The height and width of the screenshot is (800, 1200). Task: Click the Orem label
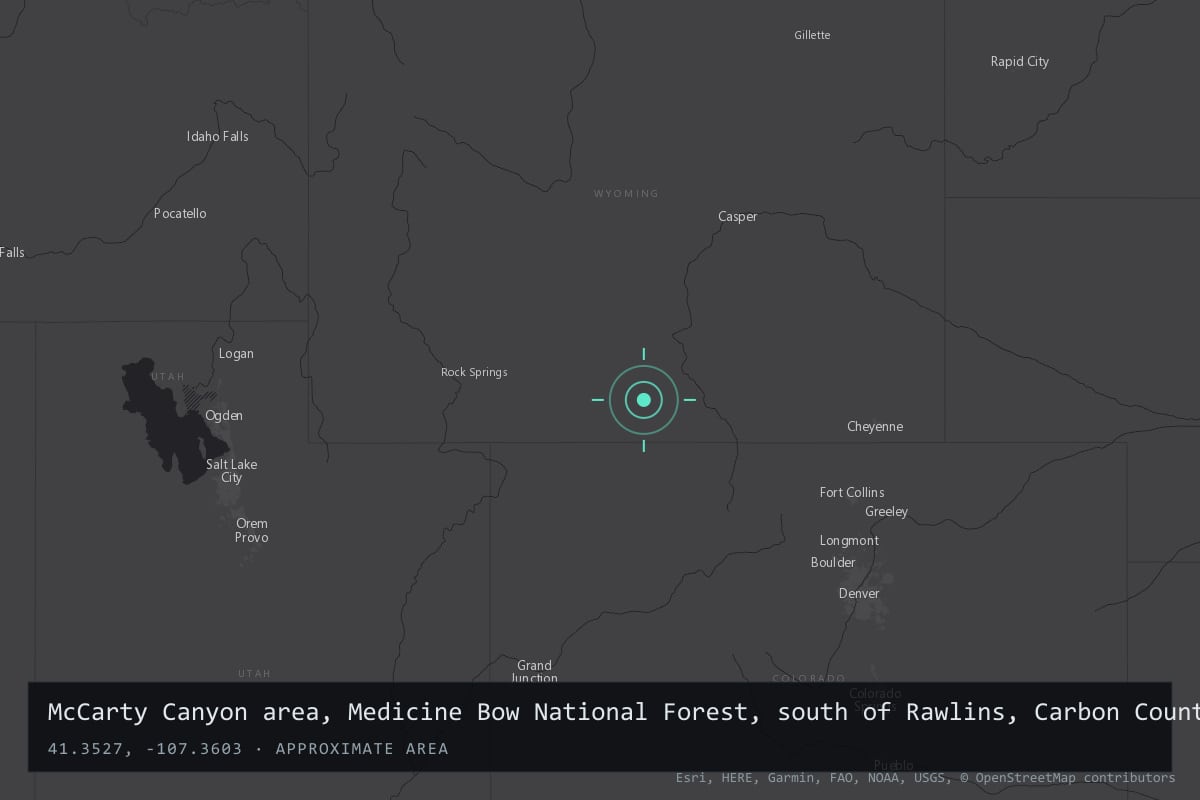click(252, 523)
